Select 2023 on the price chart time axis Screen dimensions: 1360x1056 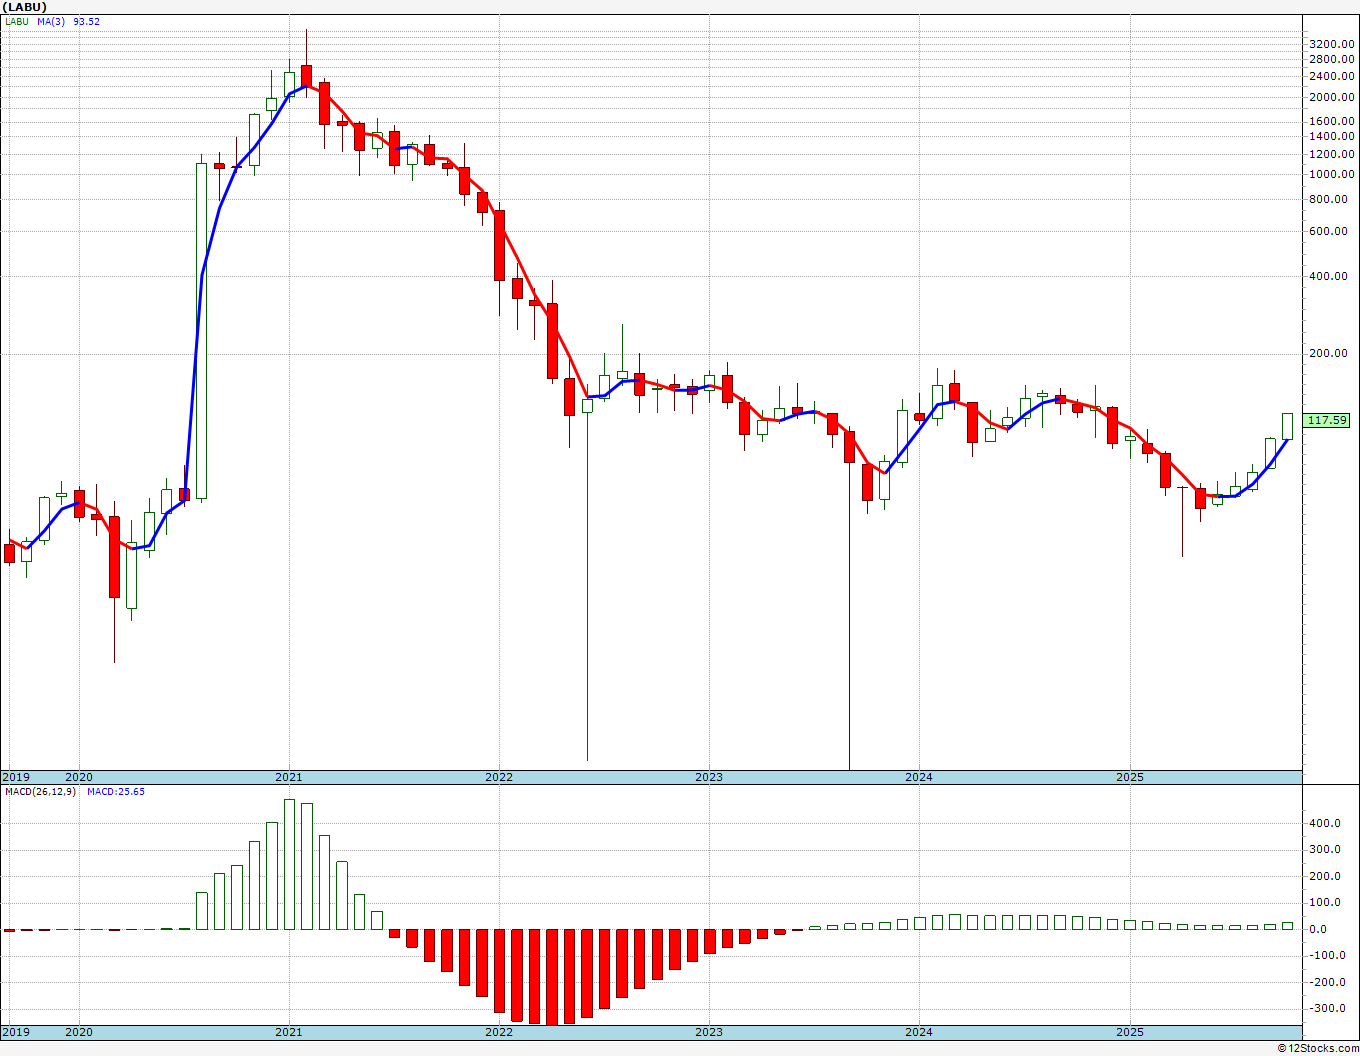pos(708,777)
